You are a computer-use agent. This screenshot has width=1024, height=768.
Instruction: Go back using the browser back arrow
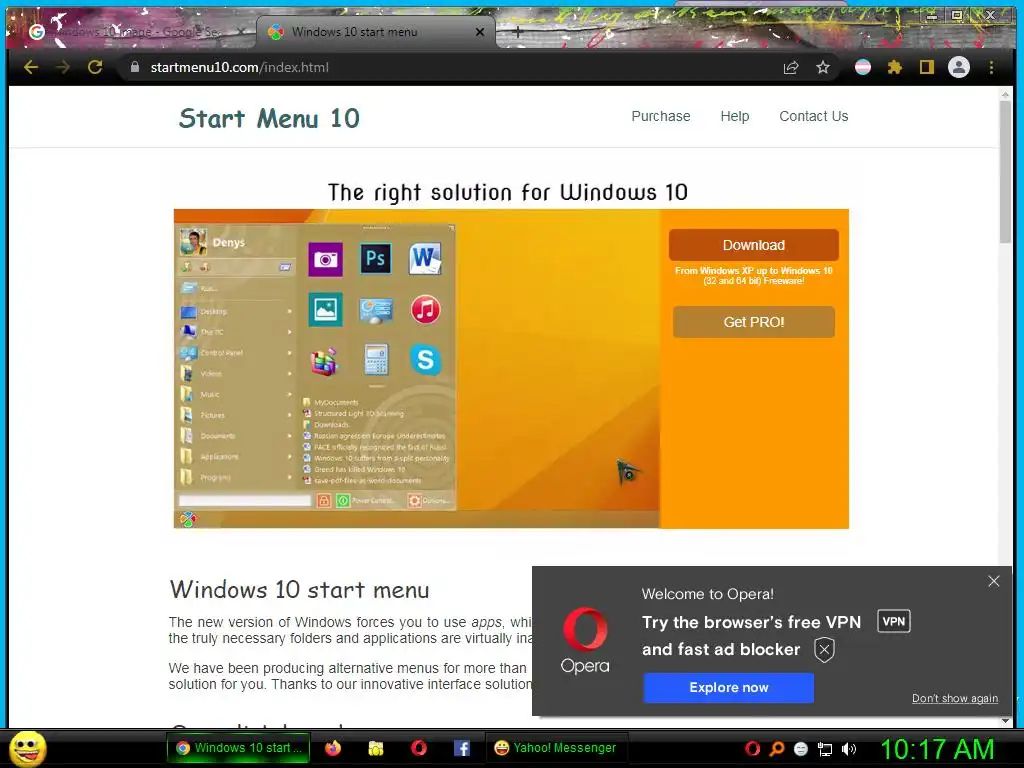[31, 67]
